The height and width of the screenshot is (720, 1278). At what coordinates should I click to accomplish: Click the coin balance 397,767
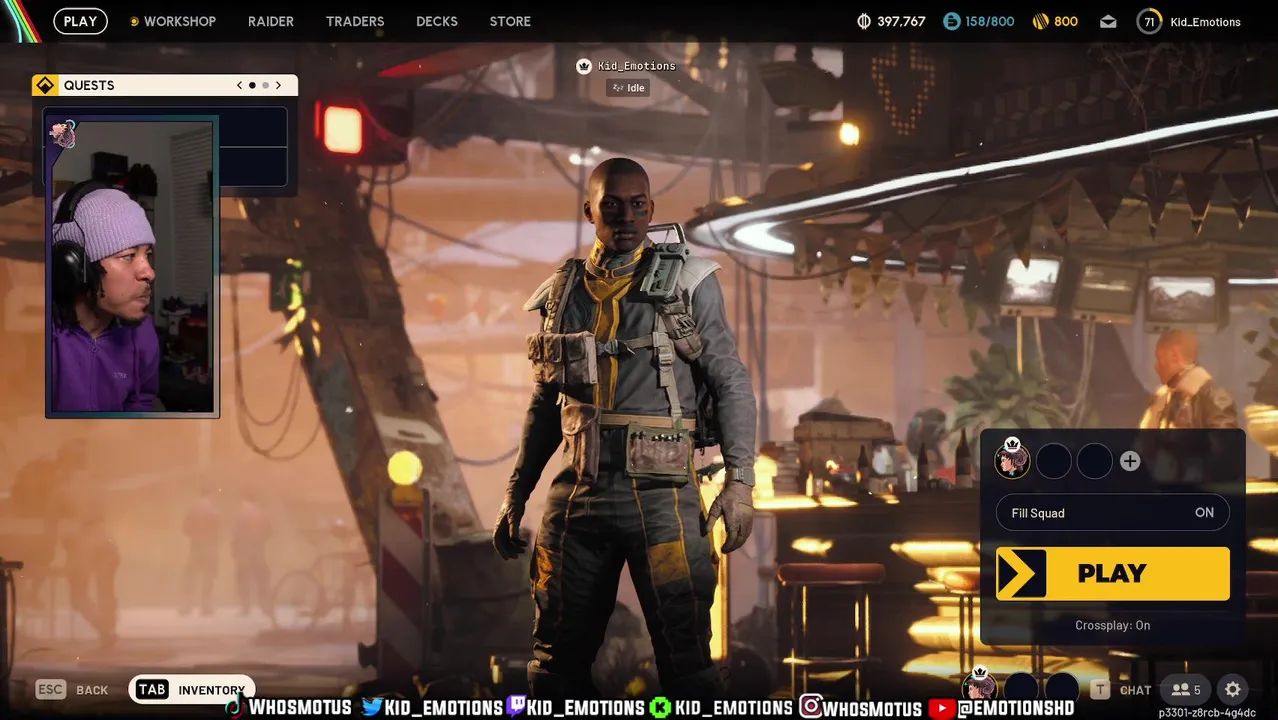point(891,21)
